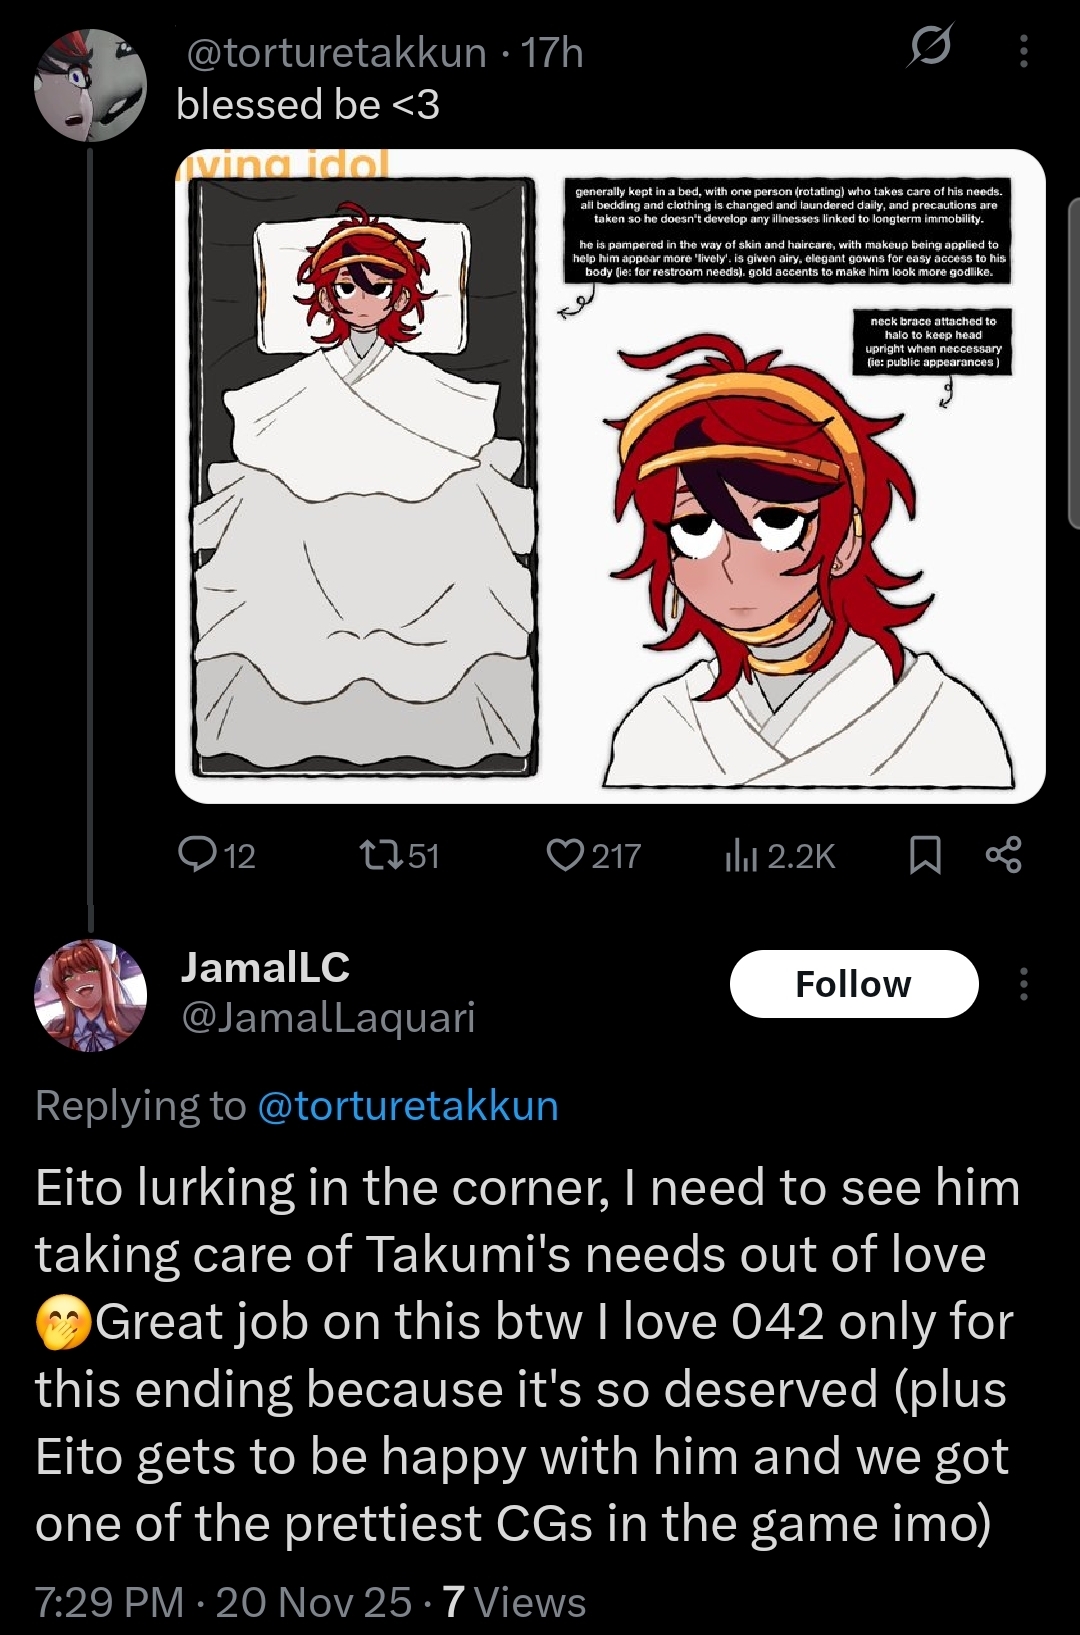This screenshot has width=1080, height=1635.
Task: Open the 7:29 PM timestamp of the reply
Action: [x=110, y=1602]
